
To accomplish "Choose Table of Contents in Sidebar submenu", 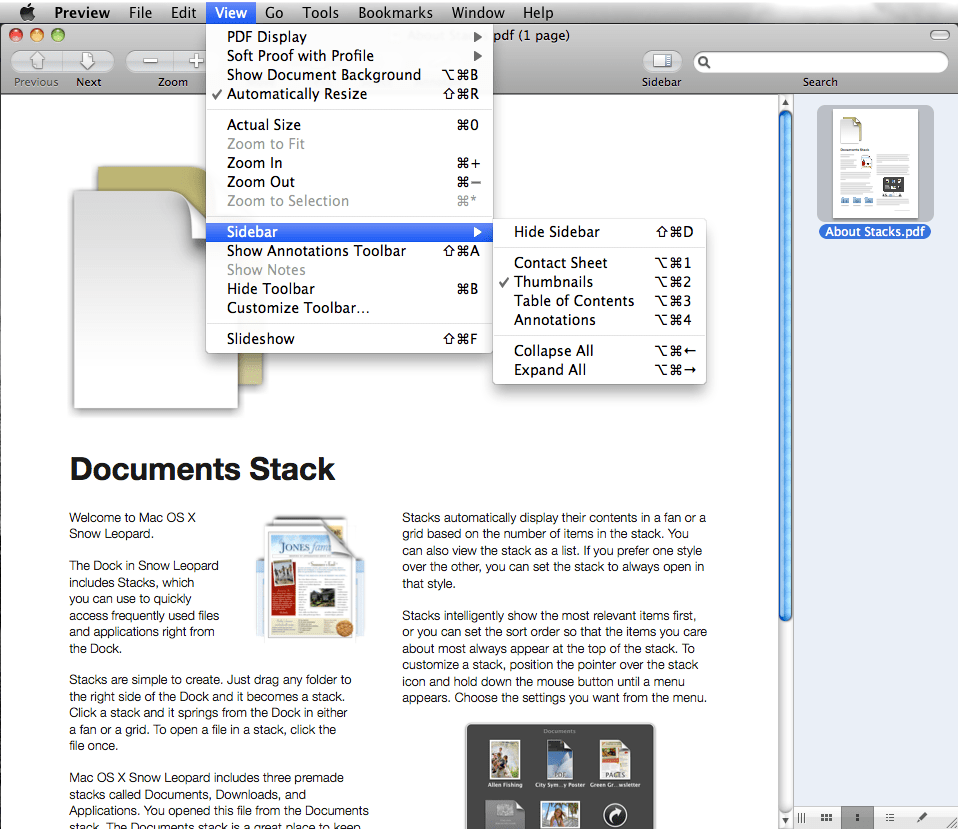I will coord(599,301).
